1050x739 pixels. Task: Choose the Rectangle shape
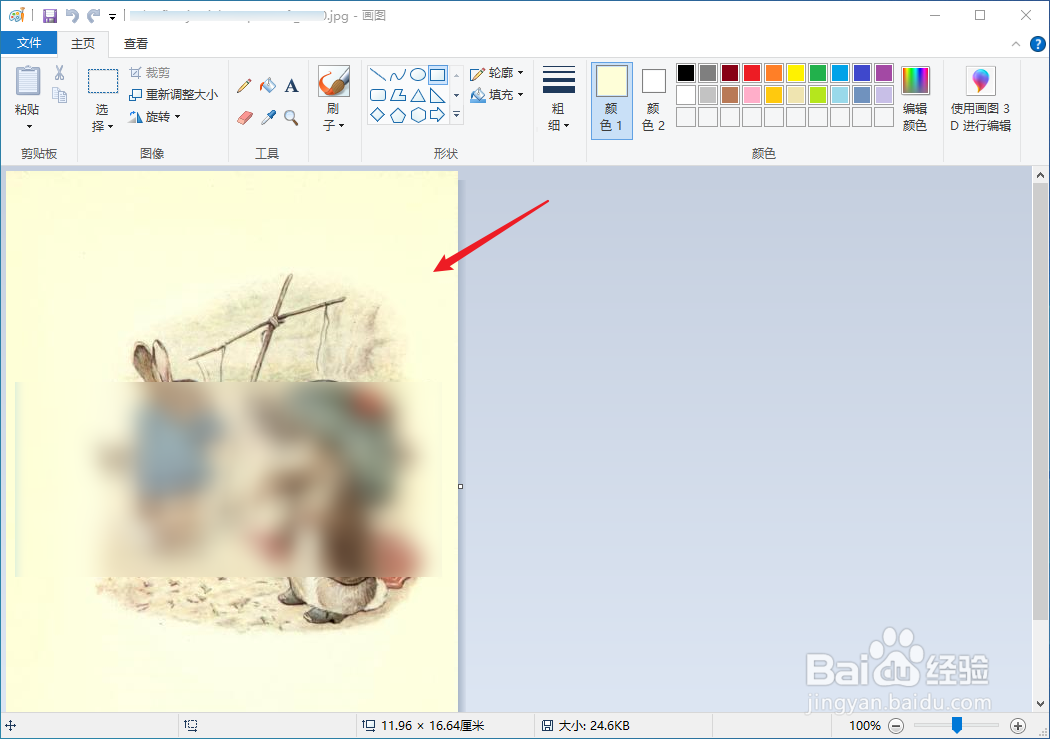pos(437,74)
